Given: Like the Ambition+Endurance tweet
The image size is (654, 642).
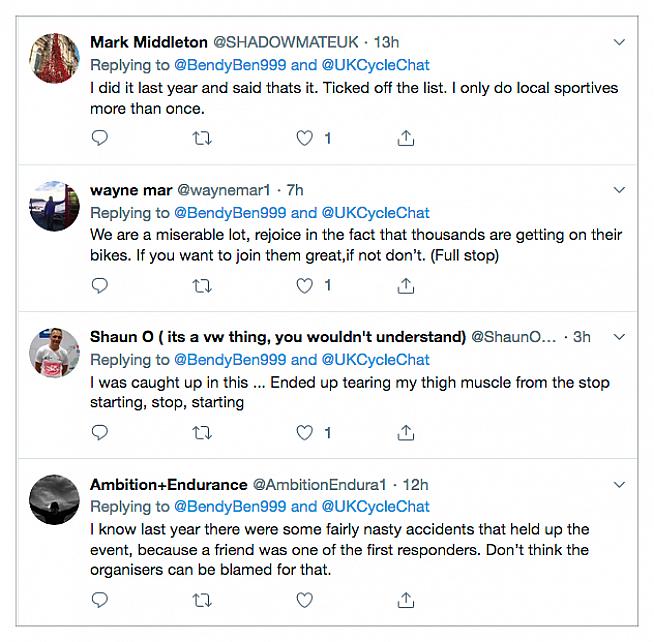Looking at the screenshot, I should pyautogui.click(x=306, y=599).
